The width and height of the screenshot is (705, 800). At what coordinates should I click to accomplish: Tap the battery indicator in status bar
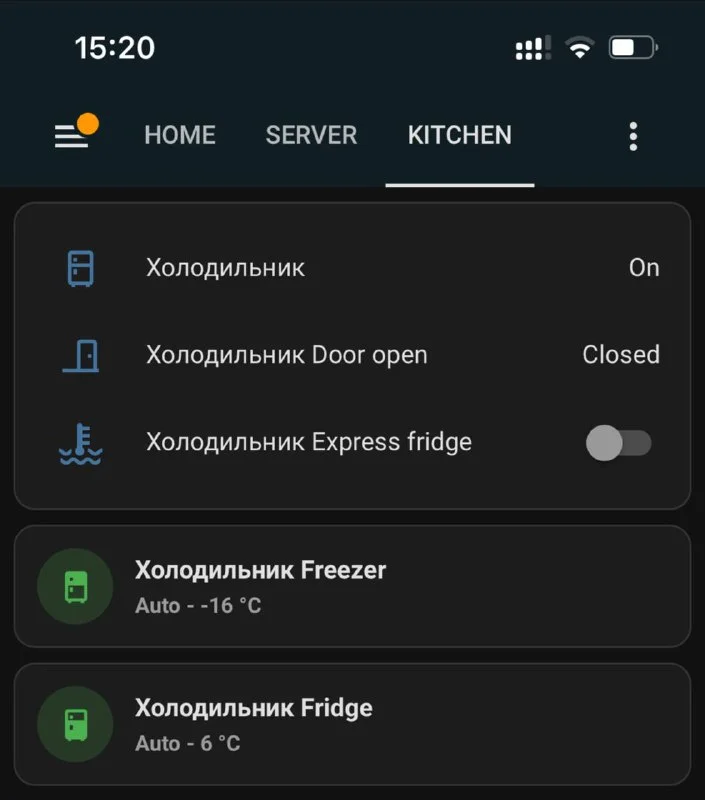(x=633, y=48)
